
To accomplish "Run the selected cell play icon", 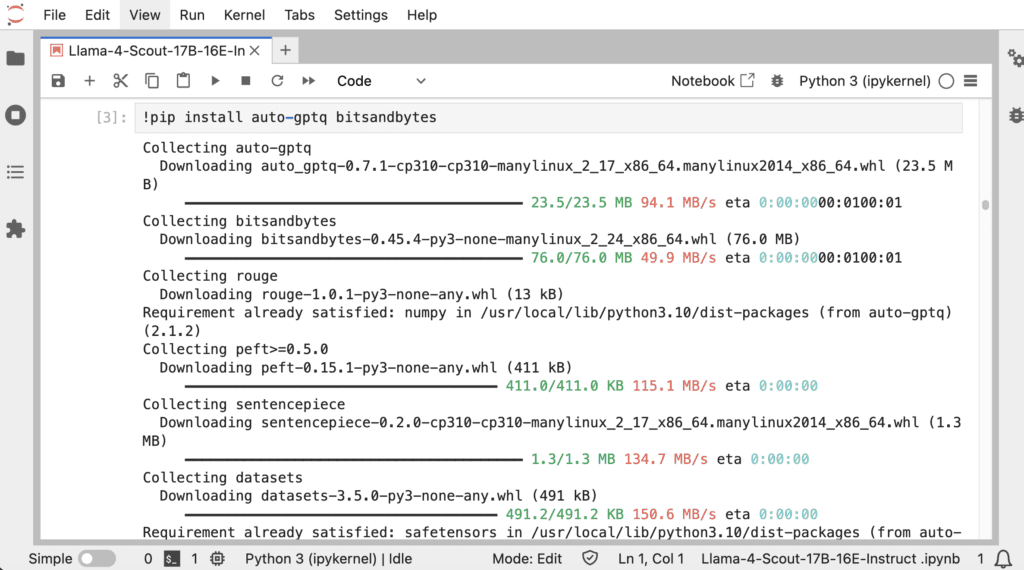I will click(x=215, y=81).
